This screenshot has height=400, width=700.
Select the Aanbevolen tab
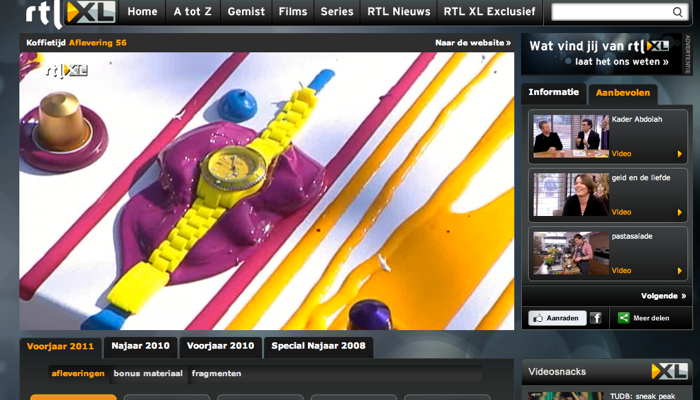click(623, 93)
